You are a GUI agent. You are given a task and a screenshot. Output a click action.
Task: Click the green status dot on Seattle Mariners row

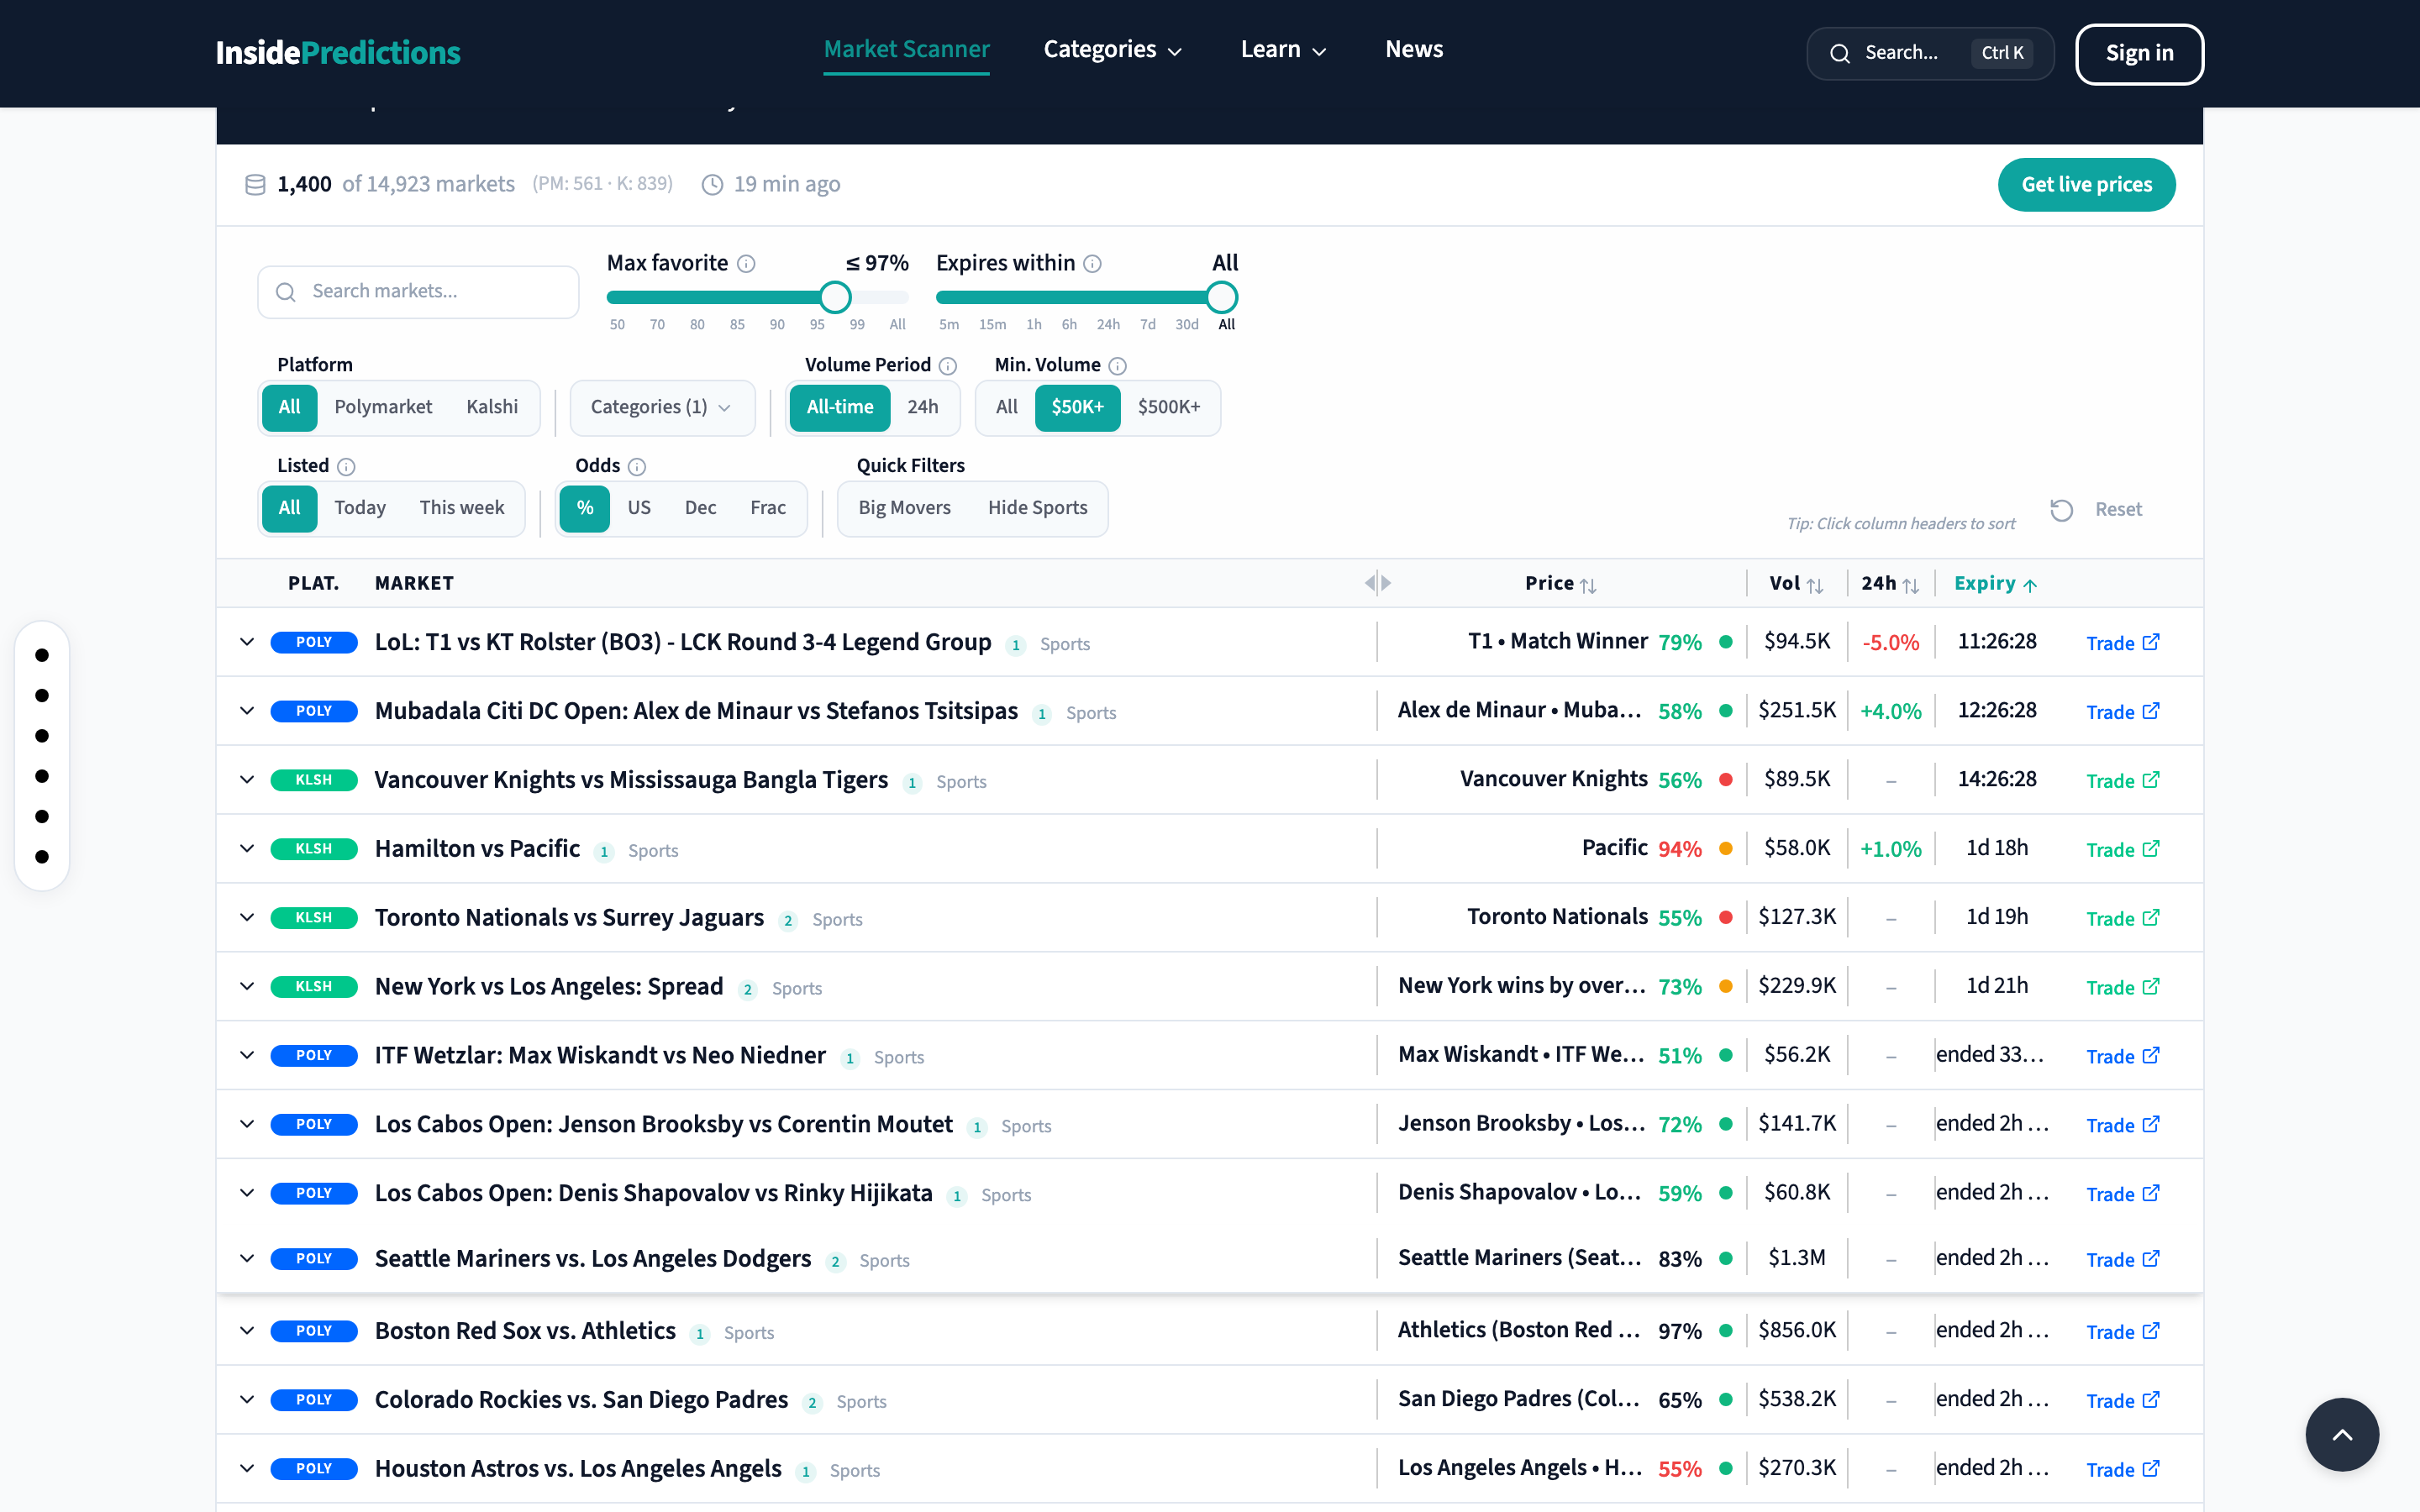click(1726, 1259)
